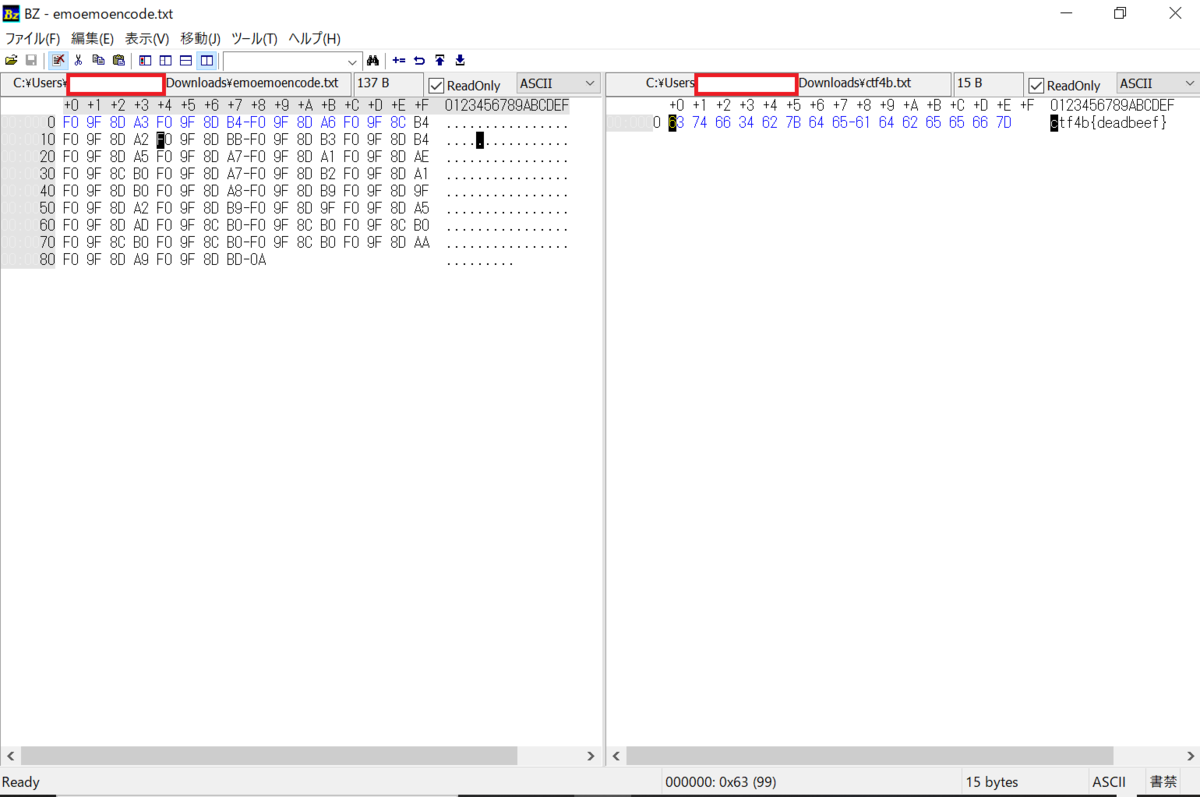Open the ファイル(F) menu
The width and height of the screenshot is (1200, 797).
tap(33, 38)
